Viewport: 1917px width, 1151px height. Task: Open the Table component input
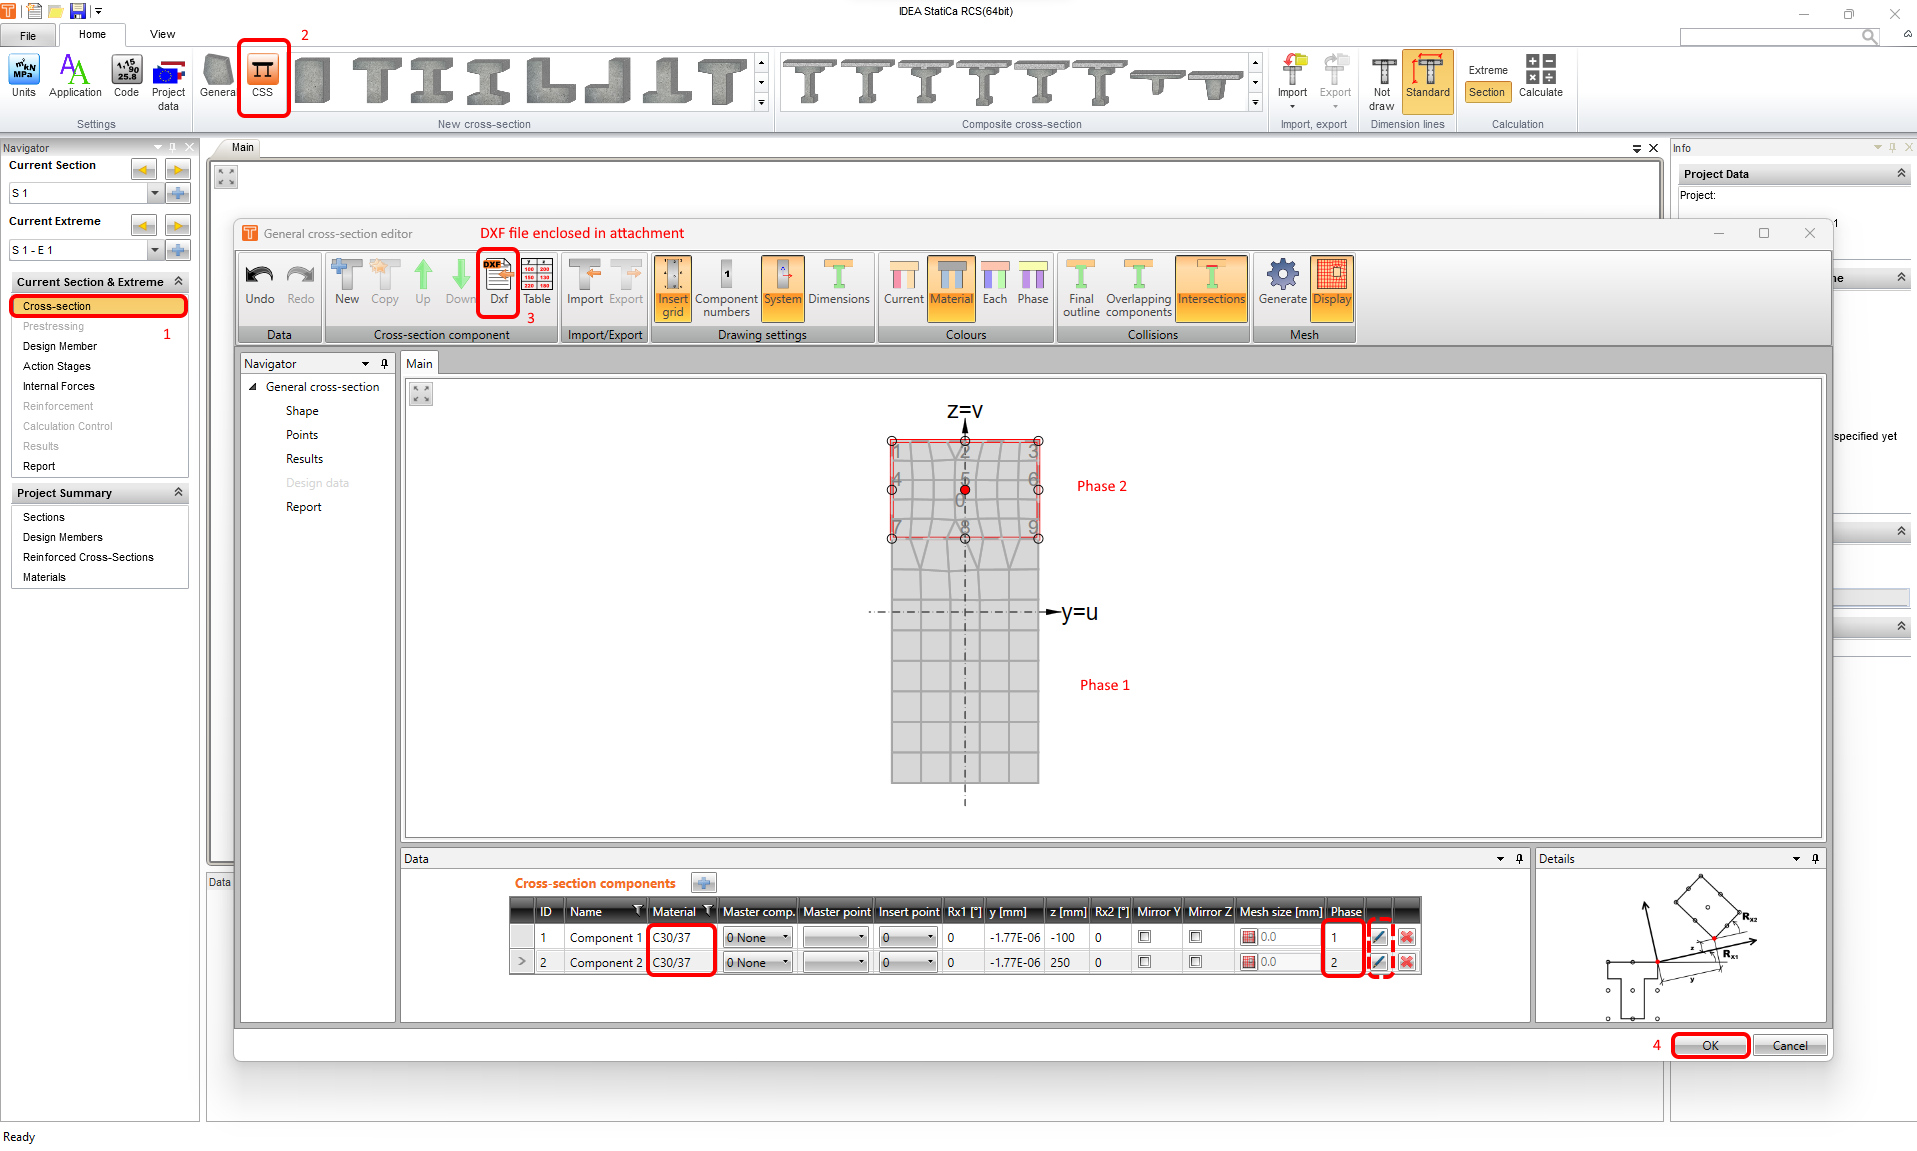point(537,284)
